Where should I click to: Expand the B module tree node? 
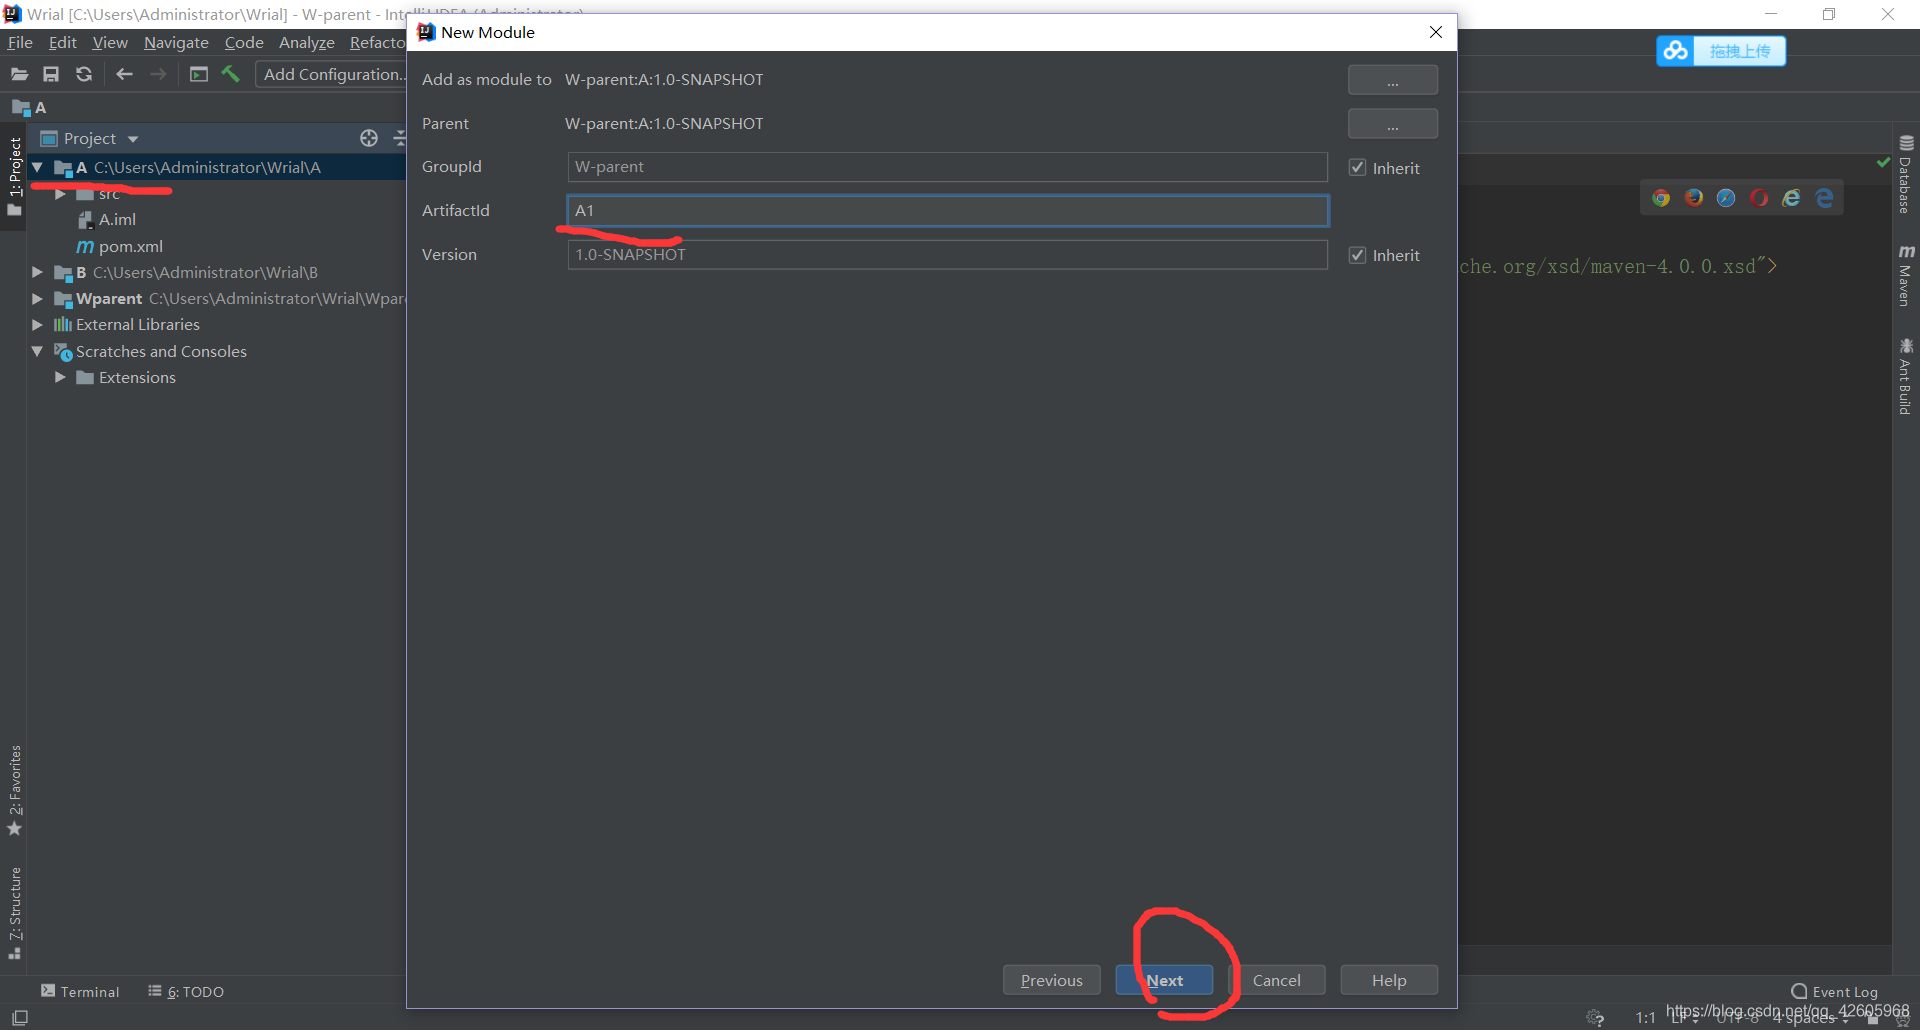(x=37, y=272)
